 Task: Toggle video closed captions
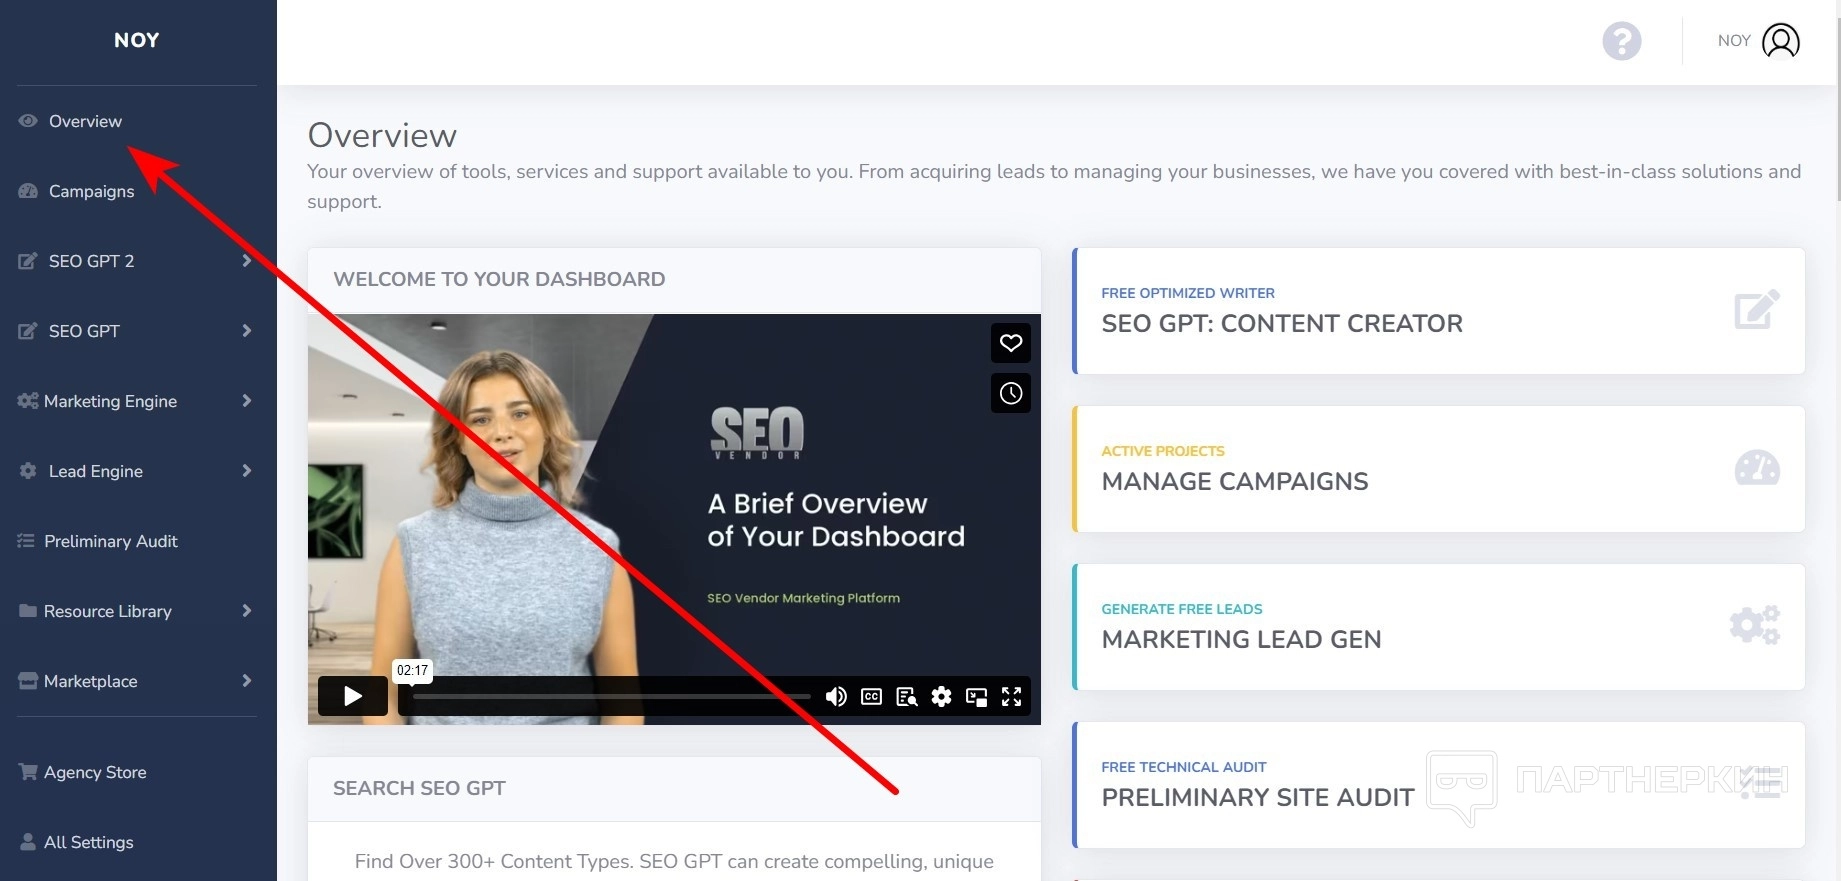[x=871, y=697]
